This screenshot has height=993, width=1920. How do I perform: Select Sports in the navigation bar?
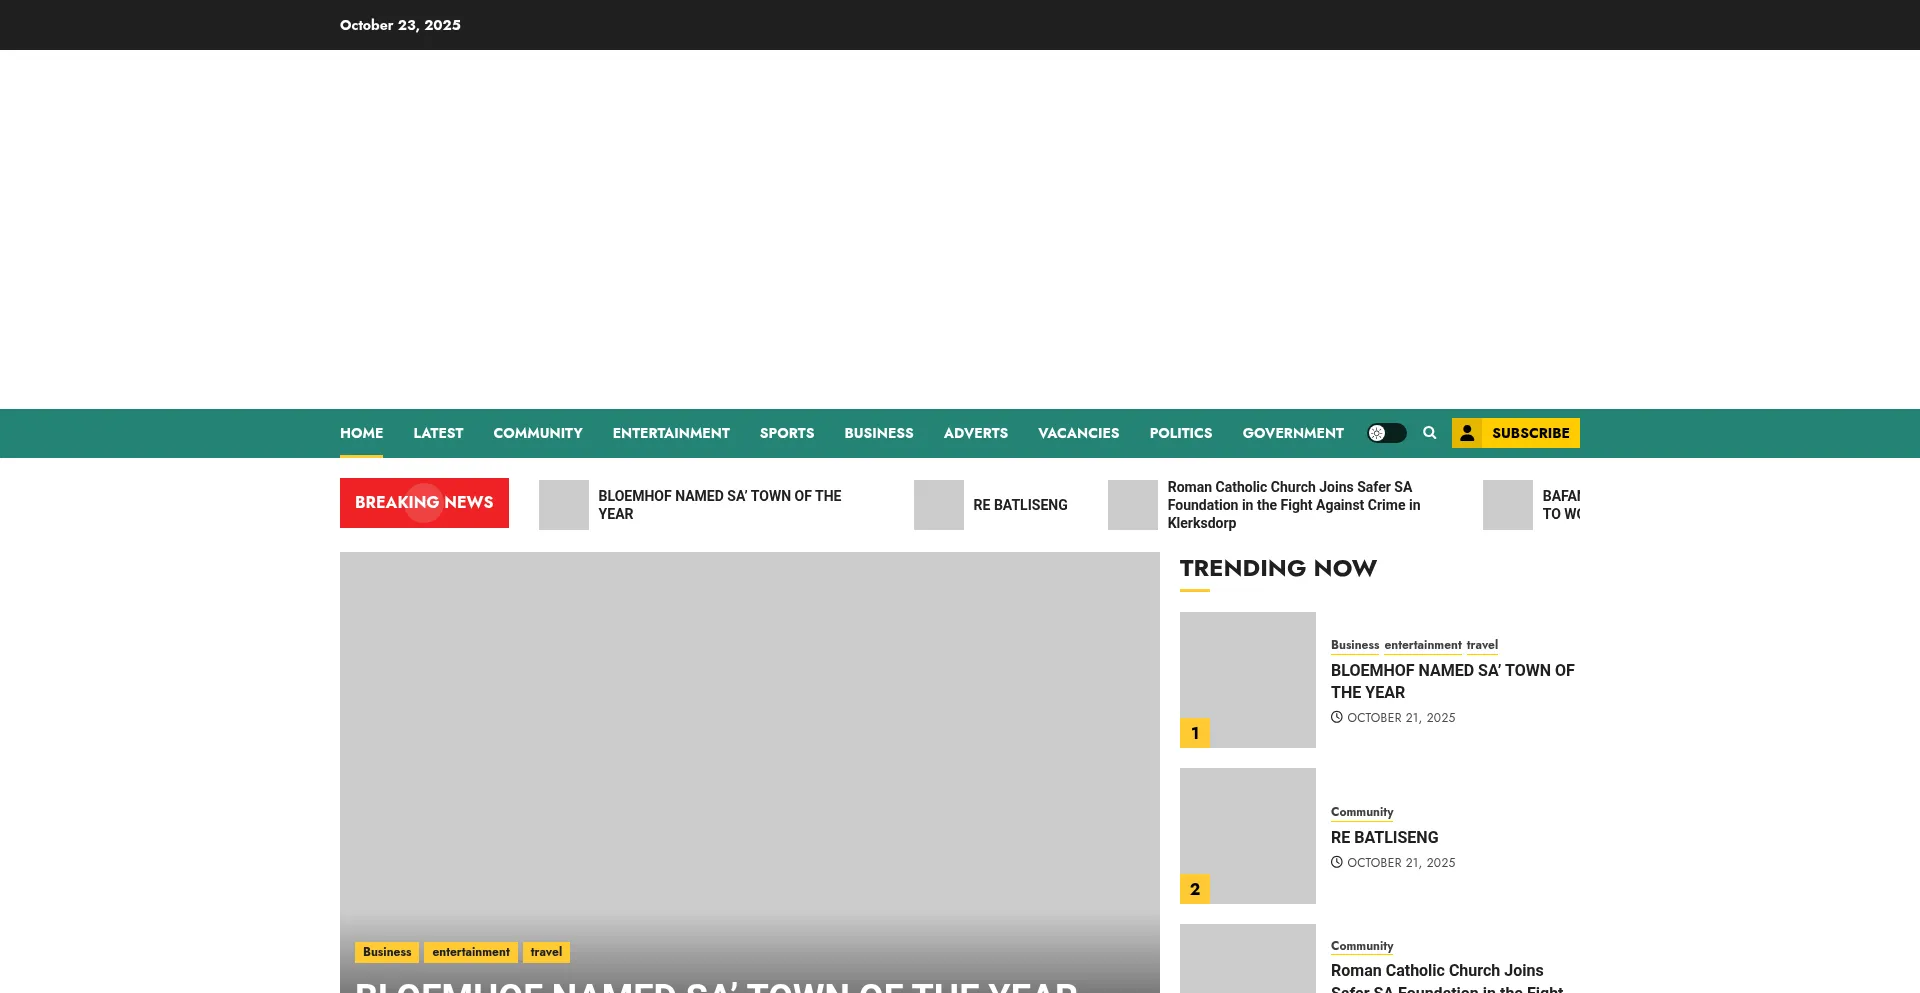786,433
